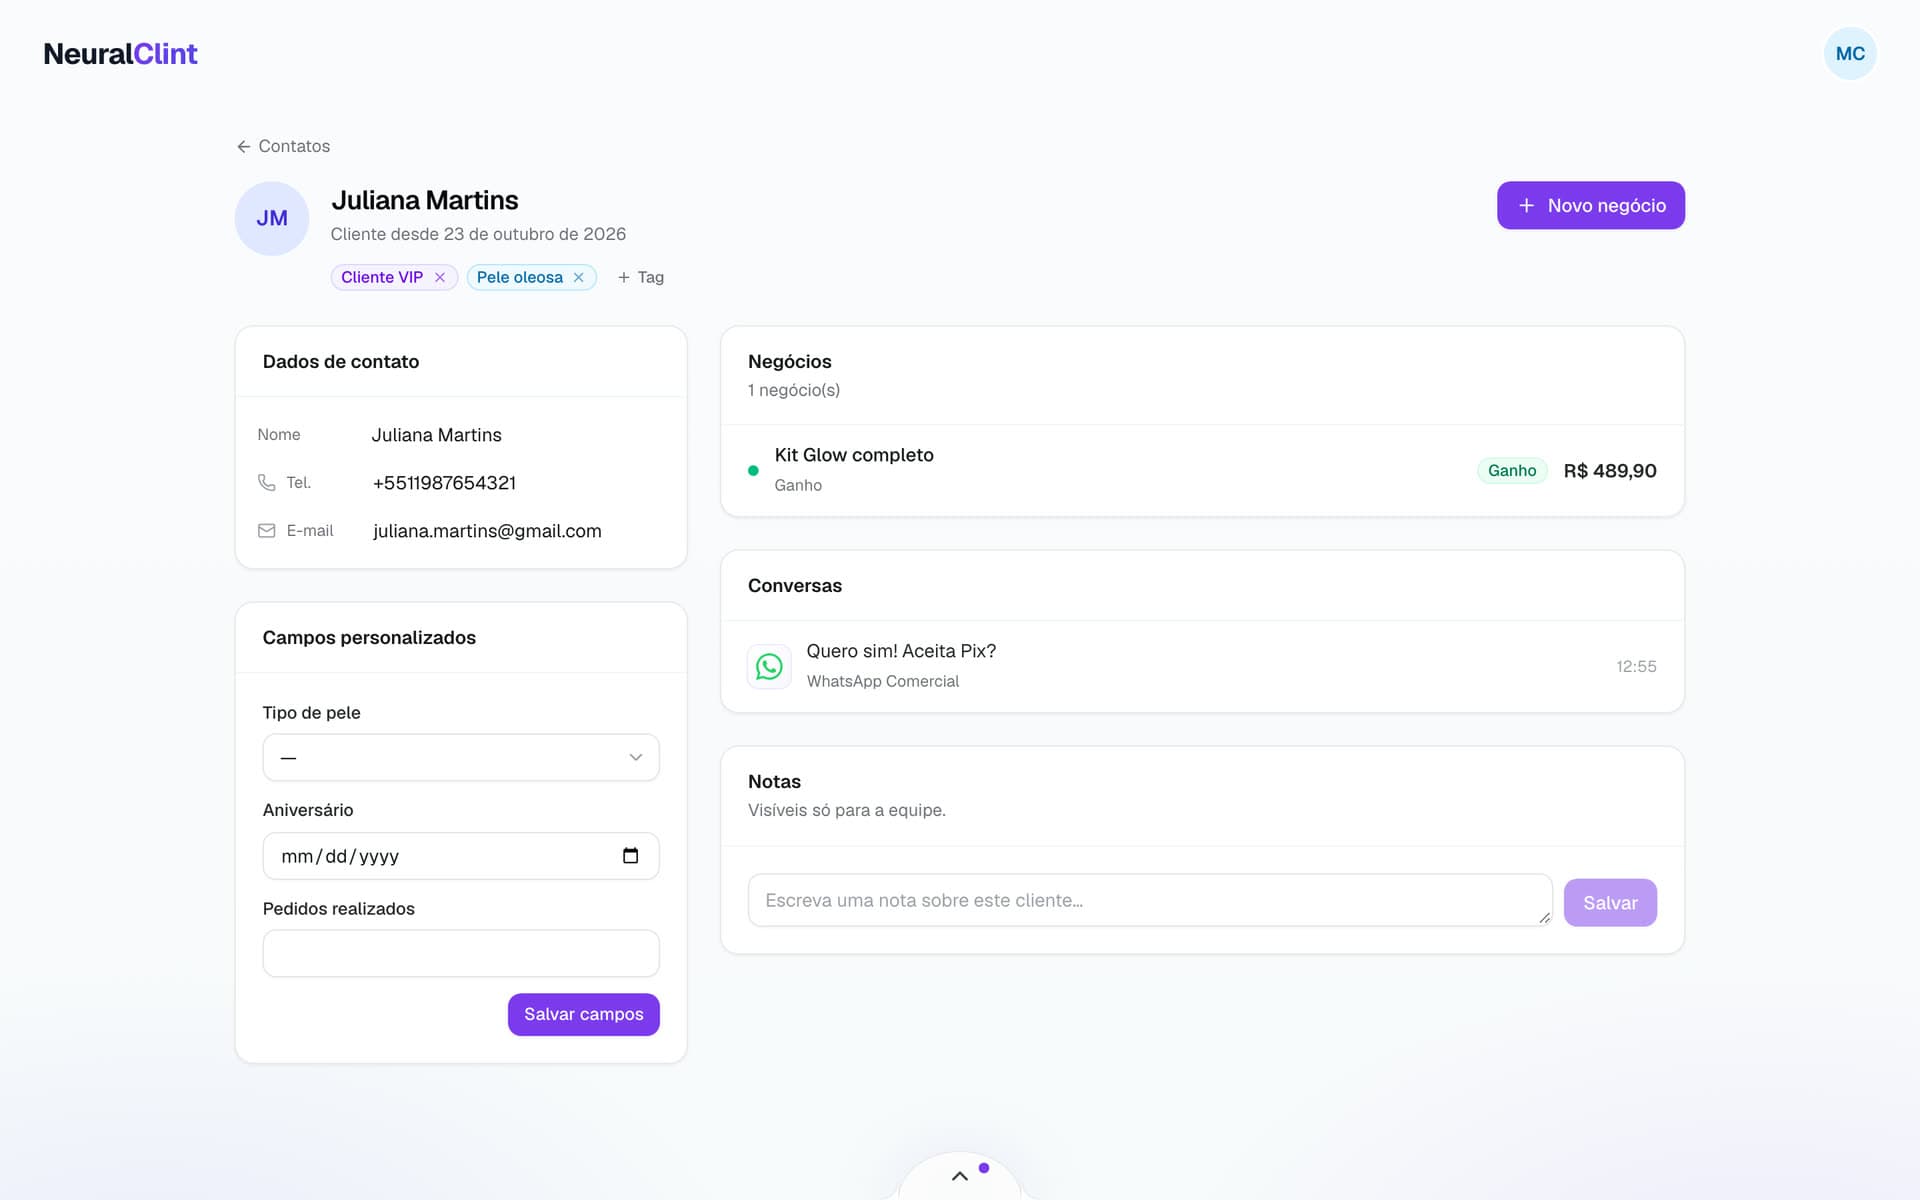Viewport: 1920px width, 1200px height.
Task: Open conversation "Quero sim! Aceita Pix?"
Action: 1202,666
